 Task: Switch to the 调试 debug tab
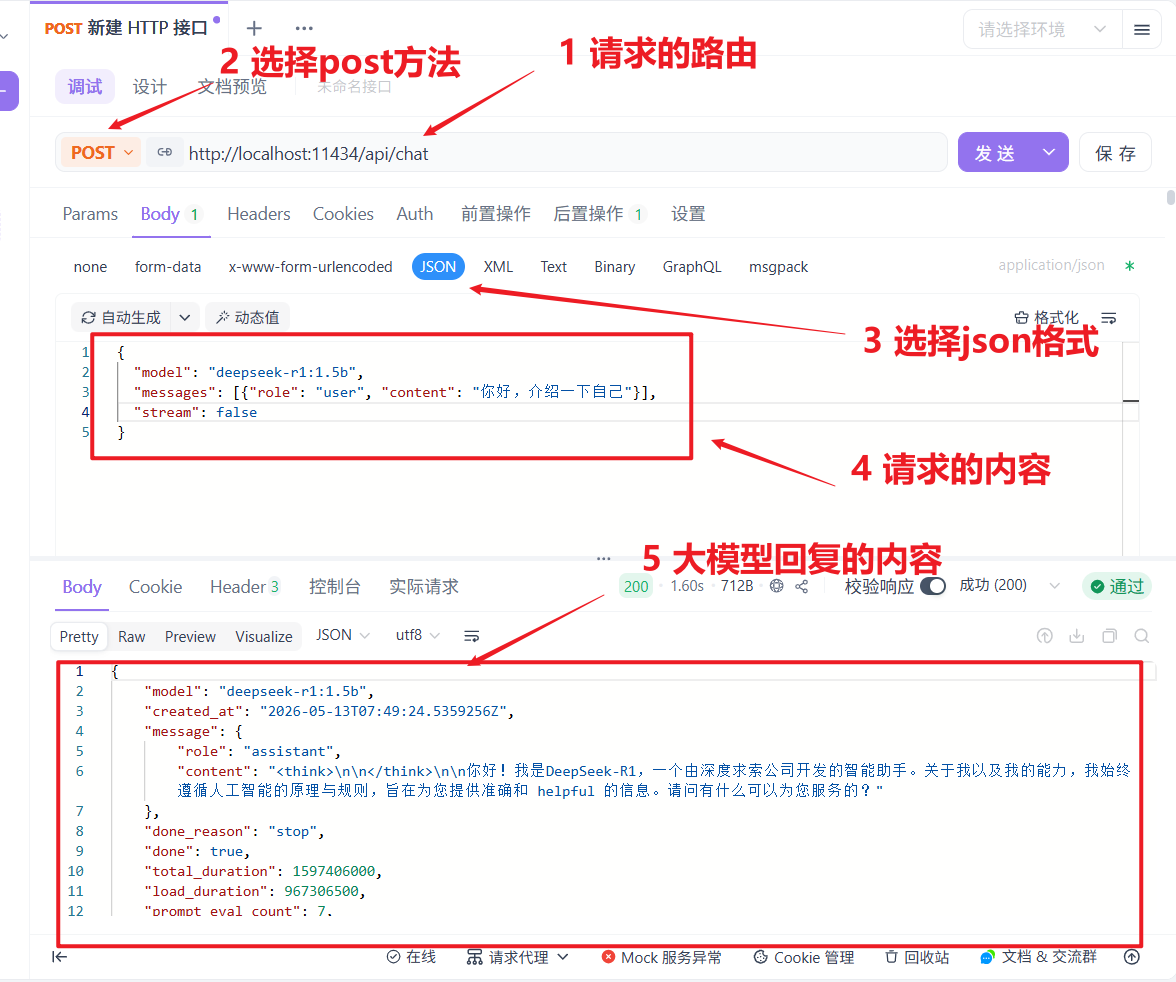[85, 87]
